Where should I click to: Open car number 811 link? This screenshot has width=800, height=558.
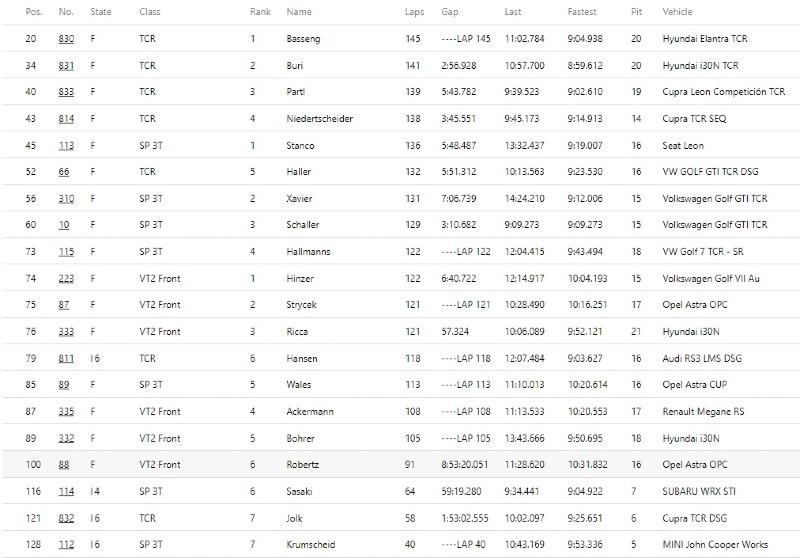point(66,359)
